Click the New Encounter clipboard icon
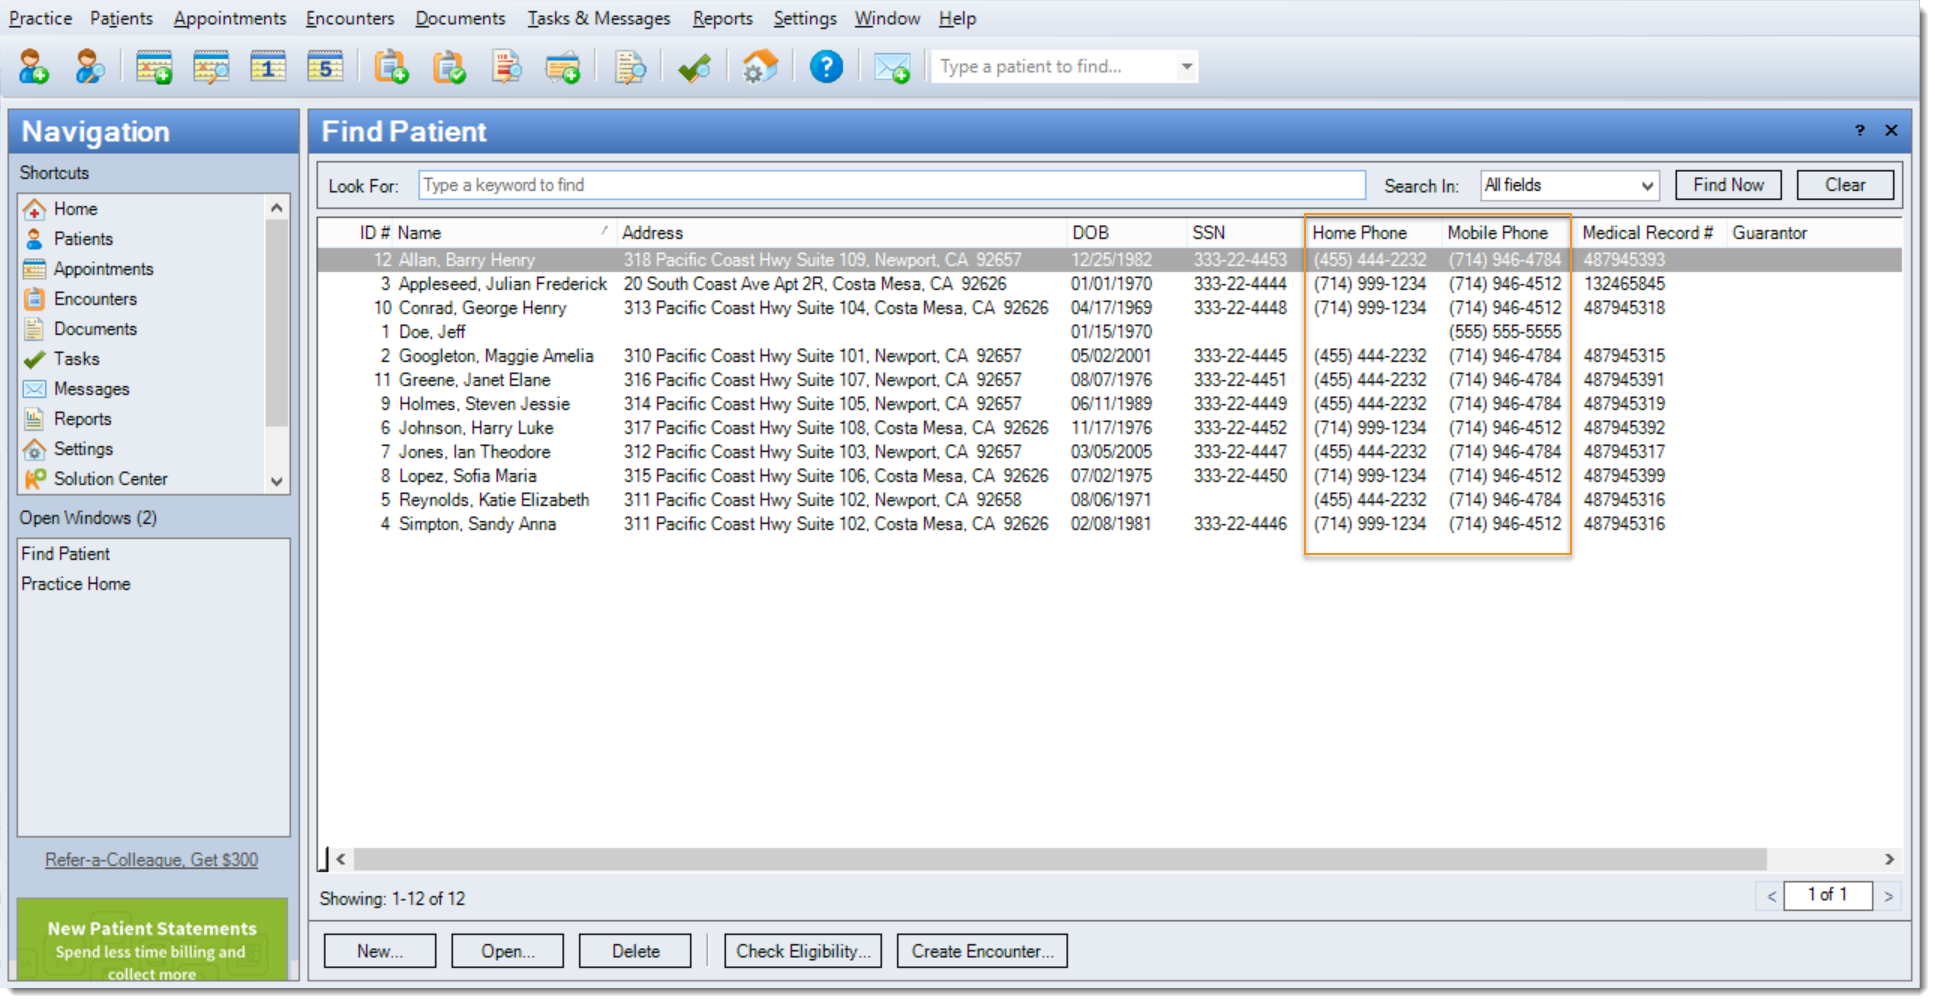 [x=391, y=67]
